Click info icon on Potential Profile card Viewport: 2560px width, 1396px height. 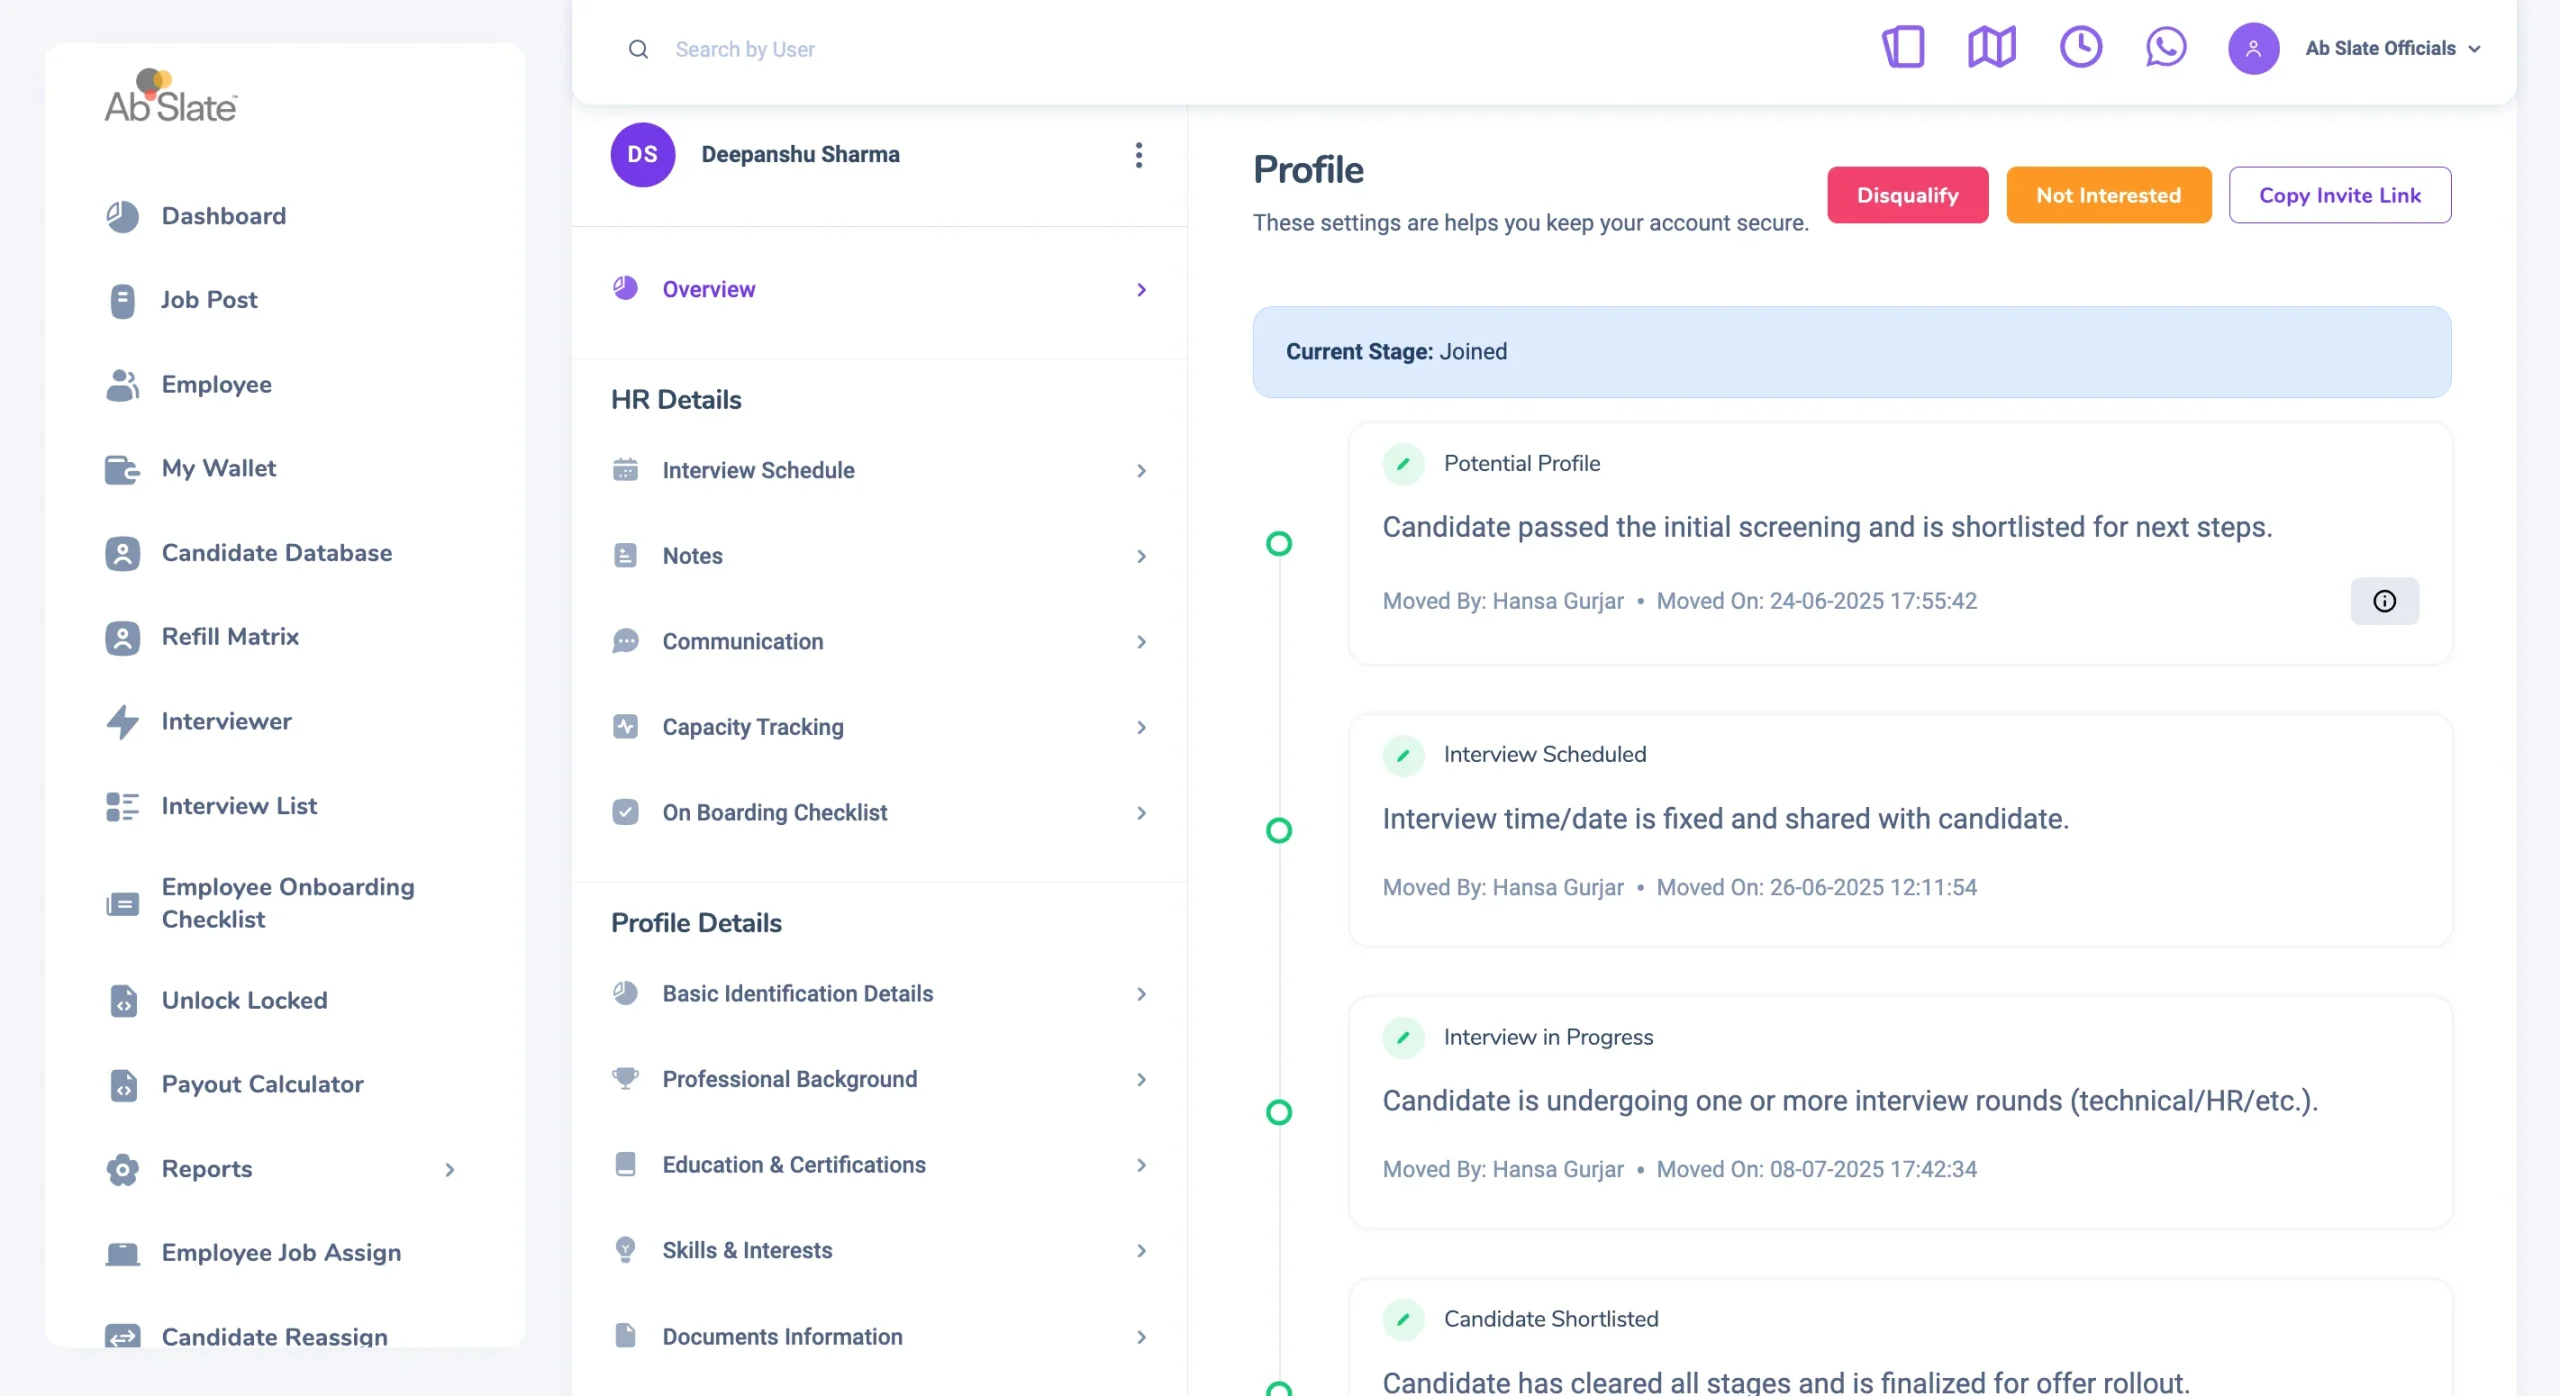(2384, 601)
